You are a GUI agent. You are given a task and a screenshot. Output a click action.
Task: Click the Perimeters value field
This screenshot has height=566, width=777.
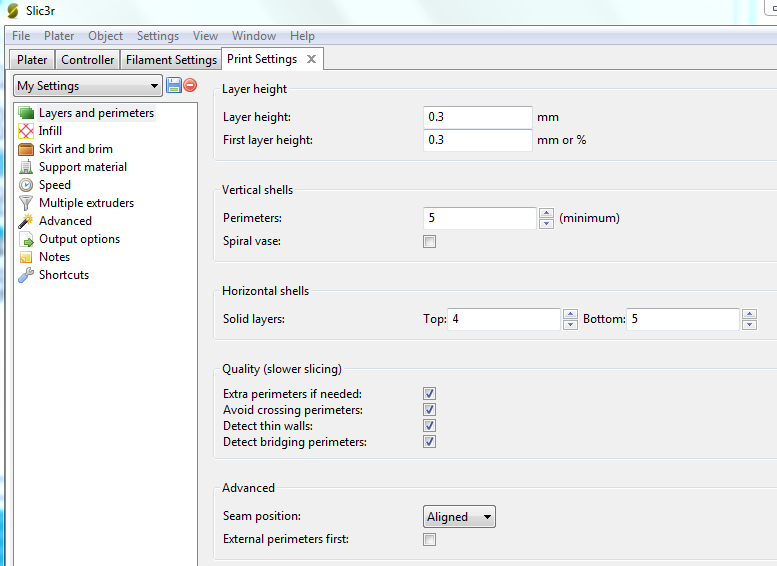click(480, 218)
